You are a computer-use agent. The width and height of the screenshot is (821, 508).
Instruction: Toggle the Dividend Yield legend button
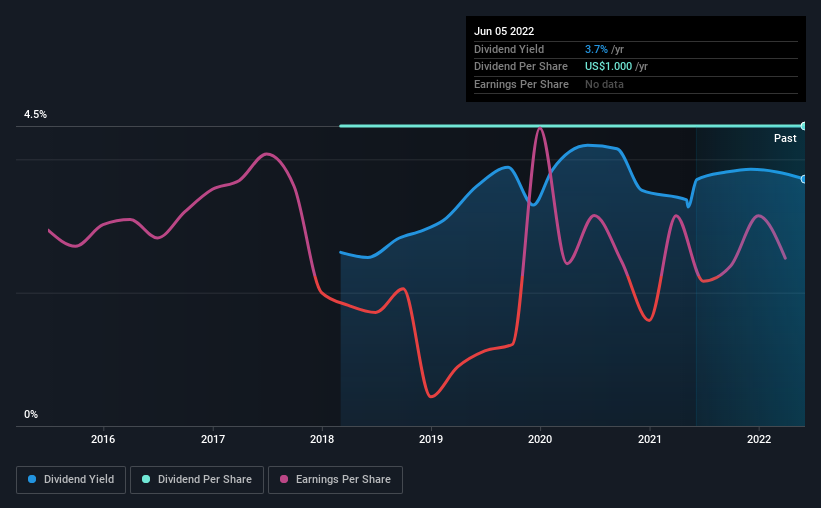(71, 480)
